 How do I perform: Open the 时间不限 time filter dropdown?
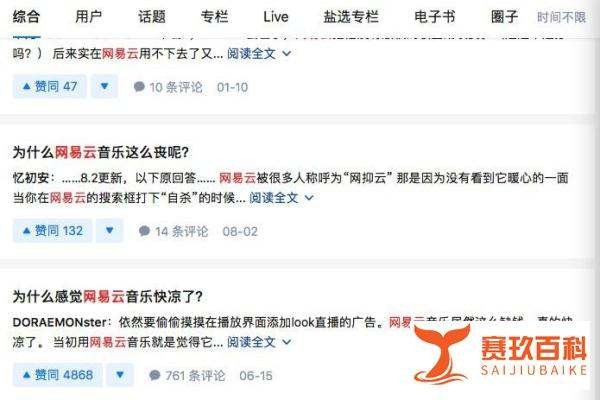click(x=561, y=17)
